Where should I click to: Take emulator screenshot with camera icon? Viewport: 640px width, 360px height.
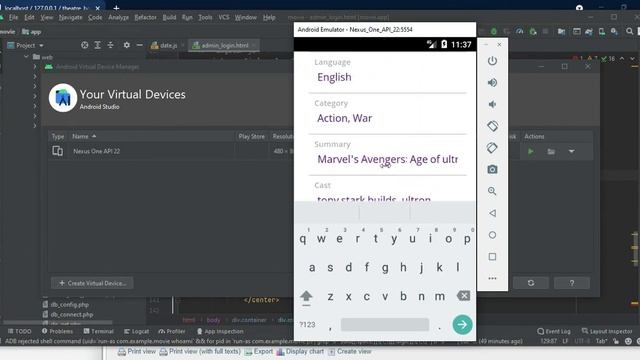(x=492, y=169)
